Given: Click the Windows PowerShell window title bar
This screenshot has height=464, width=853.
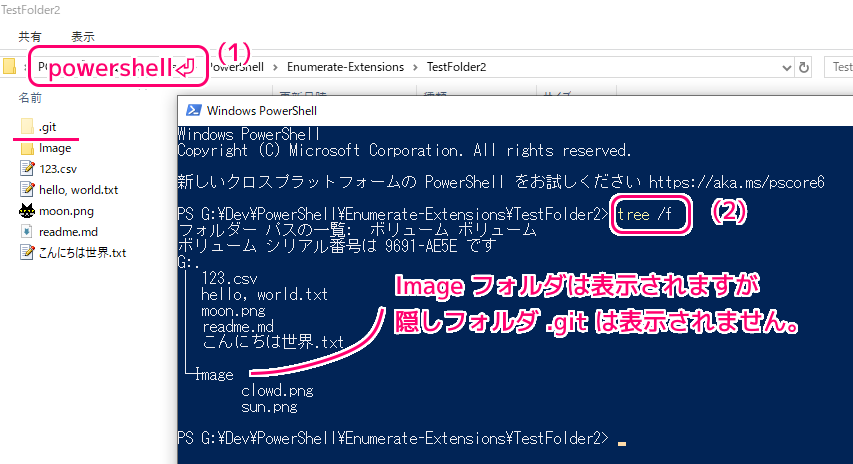Looking at the screenshot, I should 500,110.
